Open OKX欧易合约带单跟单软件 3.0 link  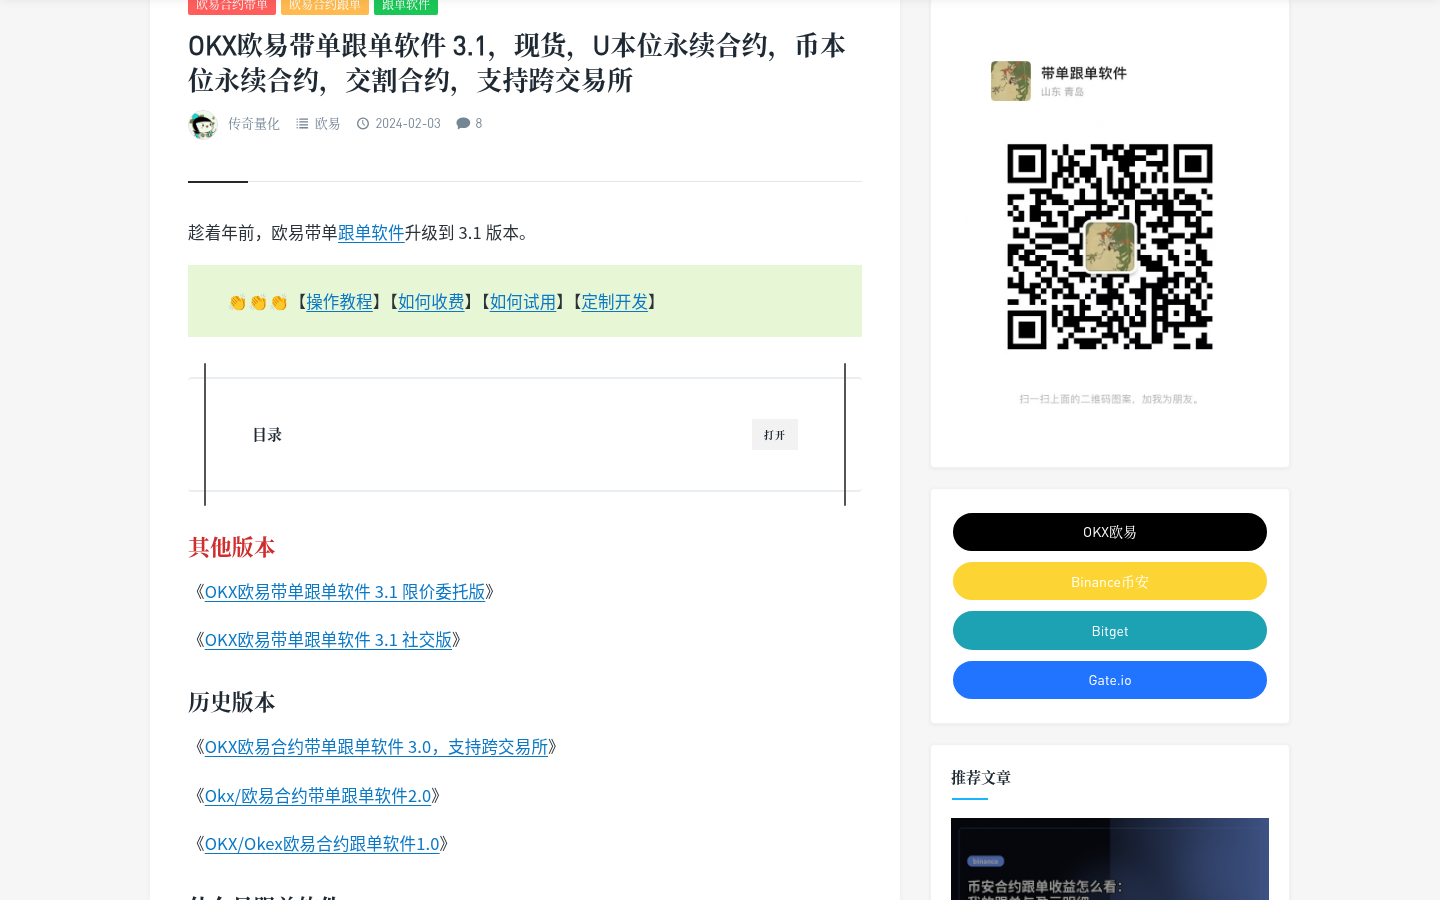click(x=376, y=747)
